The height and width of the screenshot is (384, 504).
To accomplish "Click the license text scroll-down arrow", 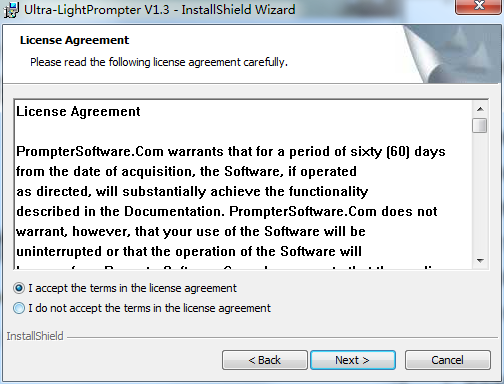I will (480, 261).
